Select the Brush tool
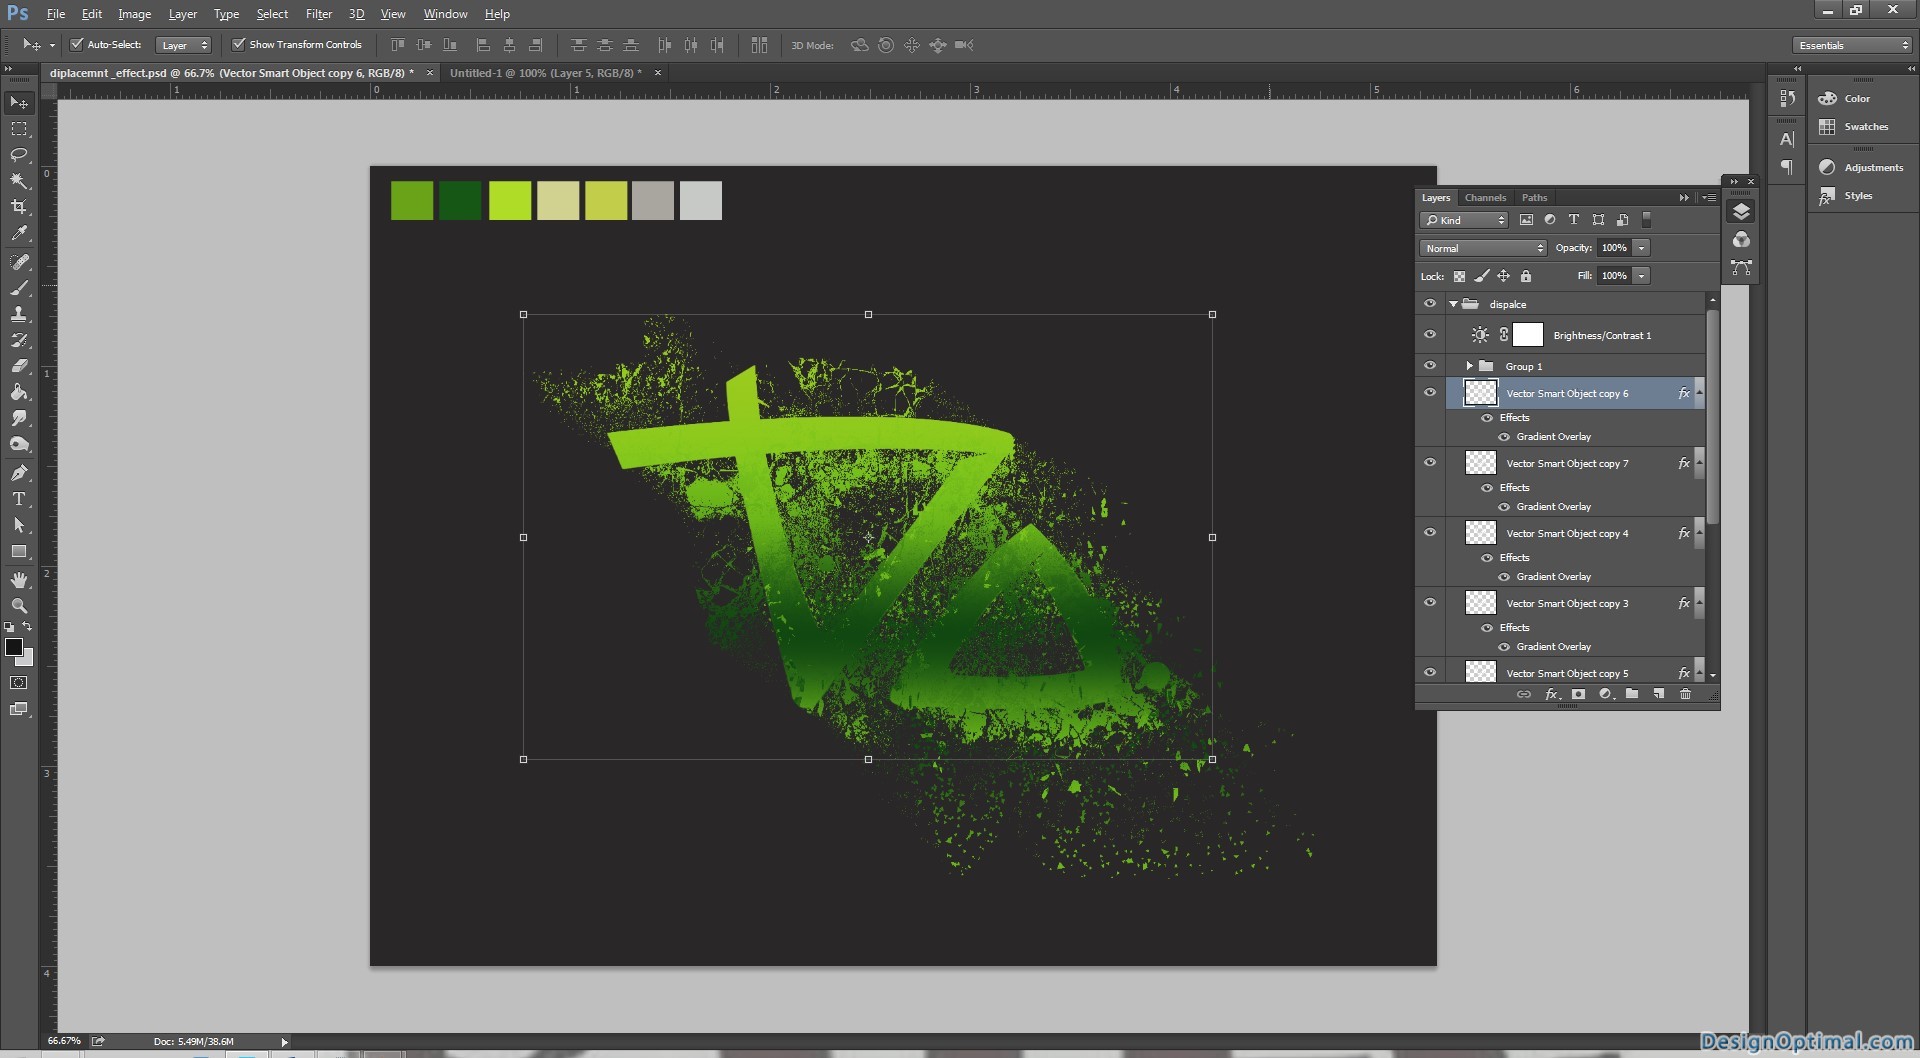Screen dimensions: 1920x1058 point(19,288)
